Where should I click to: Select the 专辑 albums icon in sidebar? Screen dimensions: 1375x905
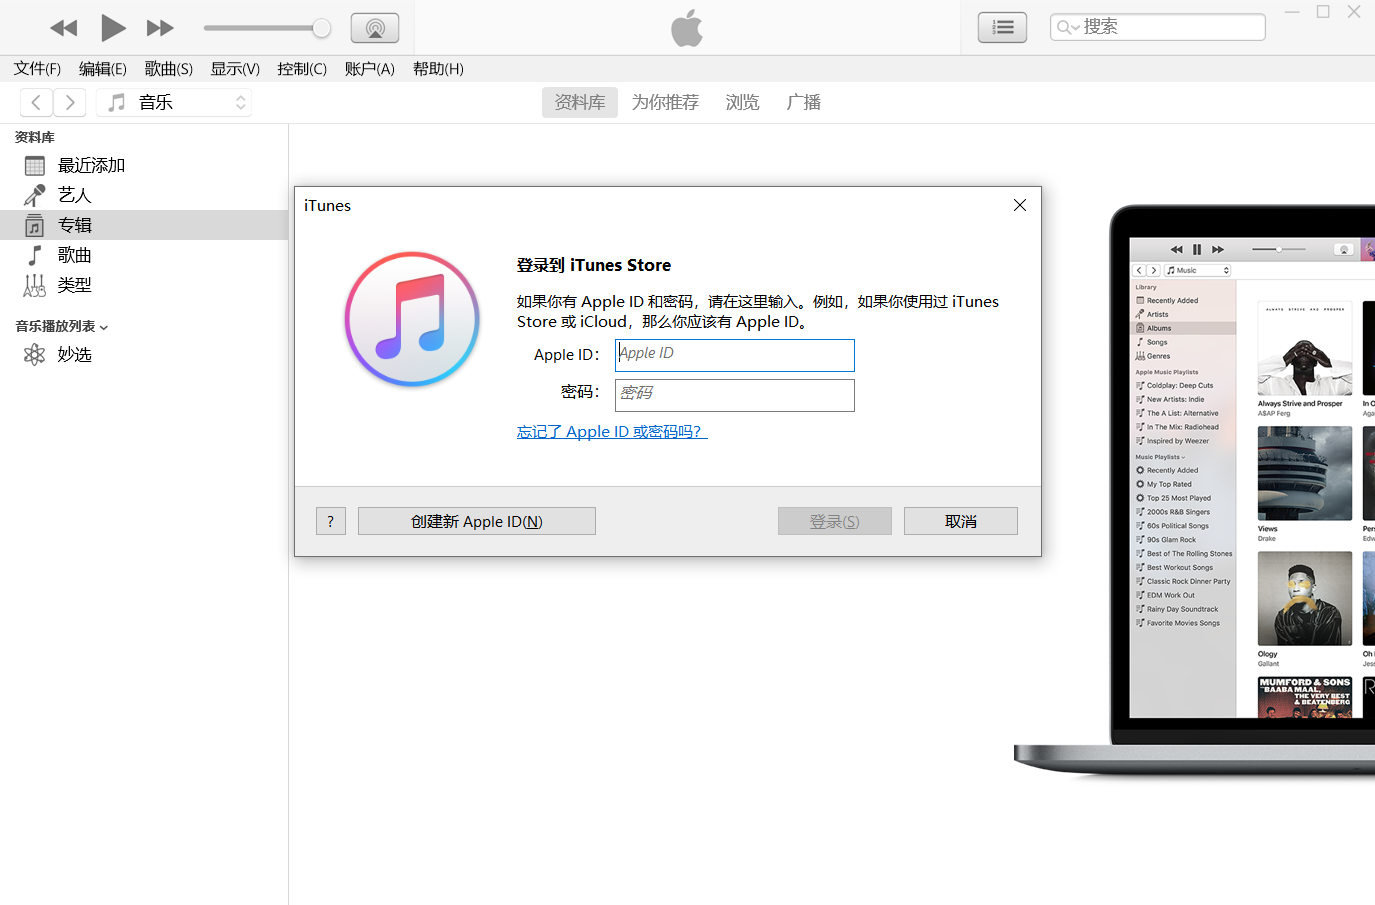point(35,225)
